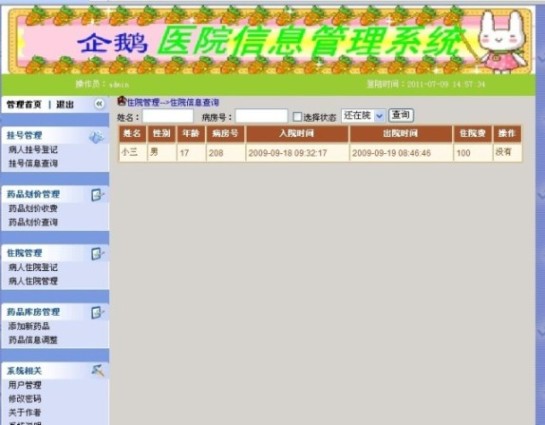Open the 还在院 status dropdown

363,116
